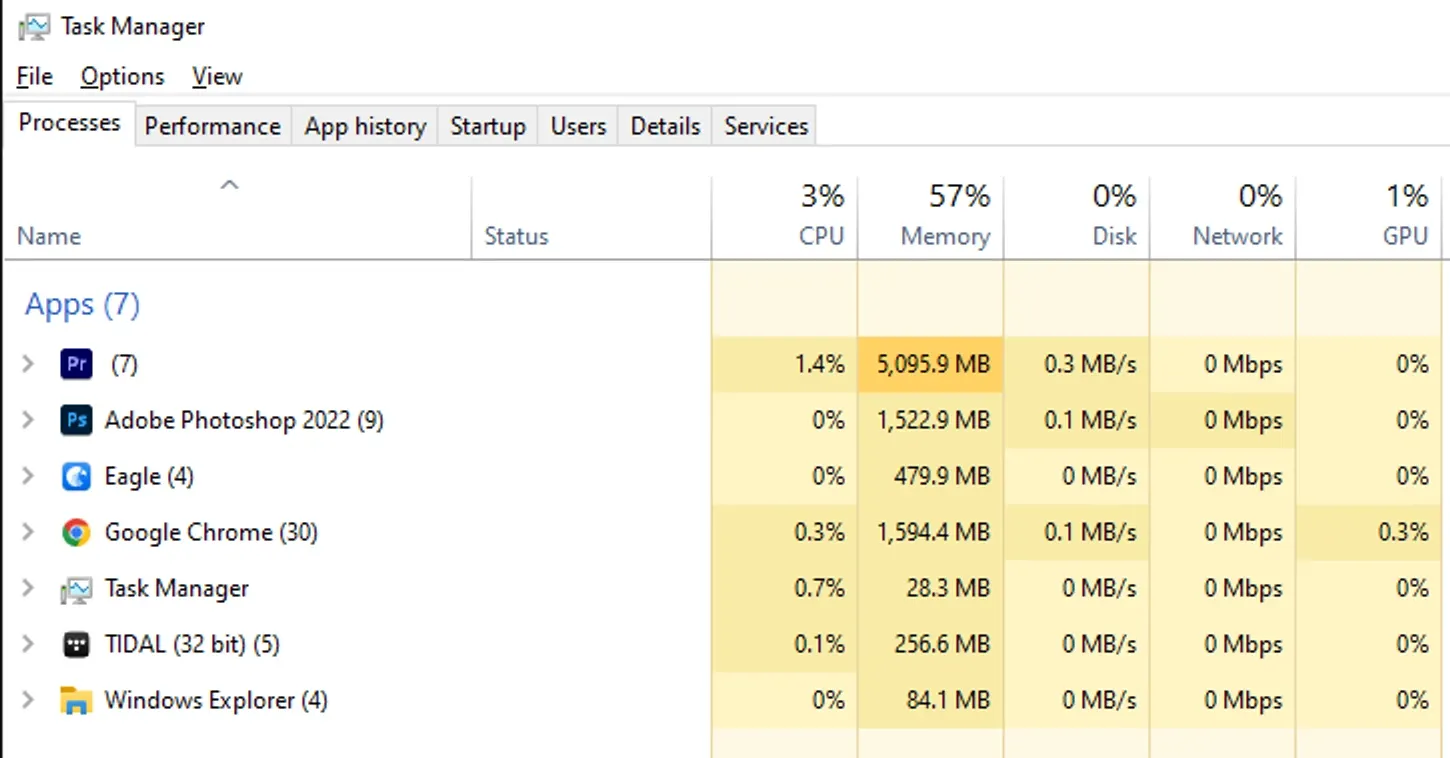Click the 256.6 MB memory value
This screenshot has width=1450, height=758.
pos(942,644)
